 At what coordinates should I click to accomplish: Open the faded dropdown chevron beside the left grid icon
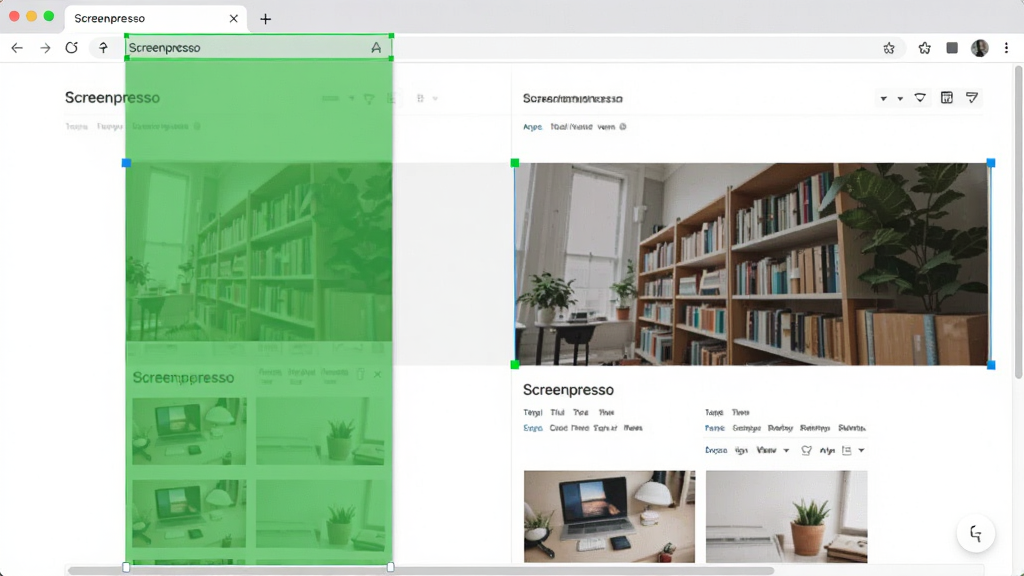click(435, 99)
